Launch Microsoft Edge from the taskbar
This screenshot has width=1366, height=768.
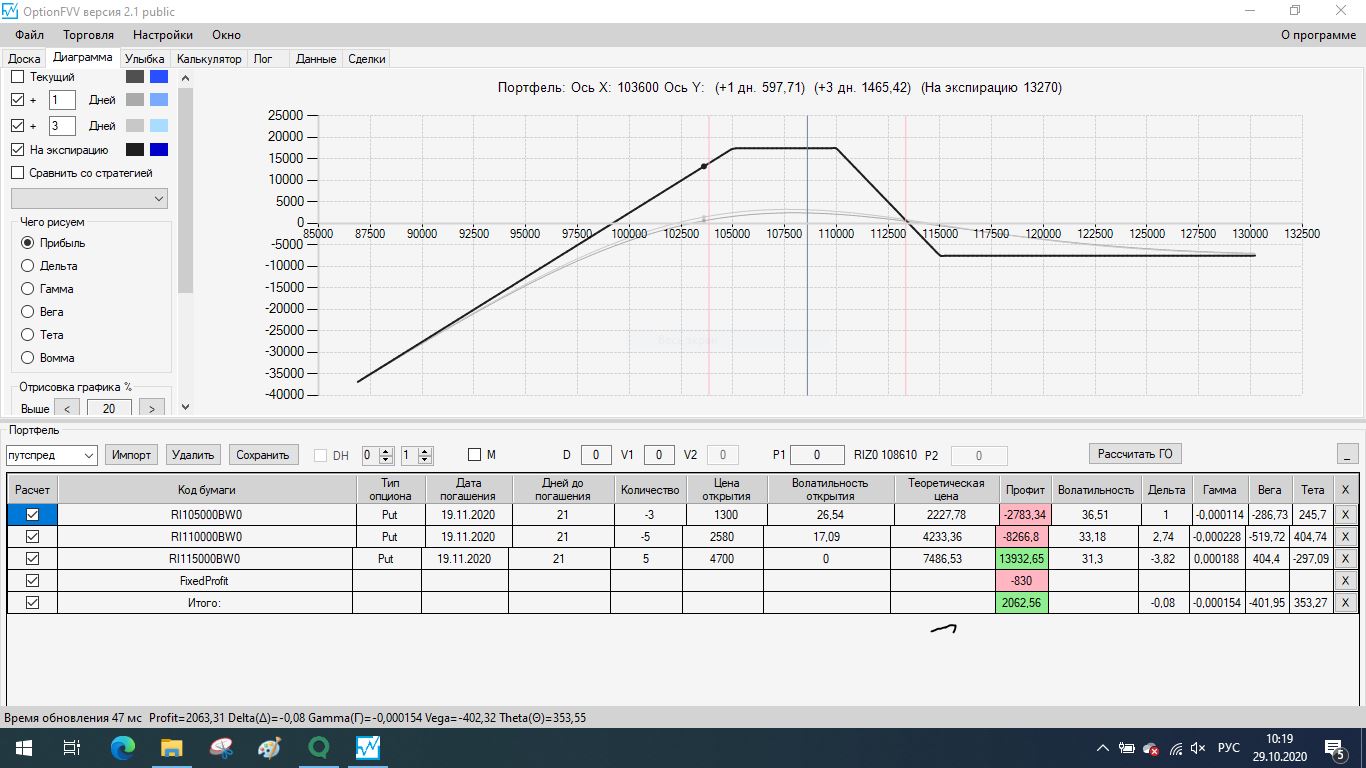coord(122,747)
